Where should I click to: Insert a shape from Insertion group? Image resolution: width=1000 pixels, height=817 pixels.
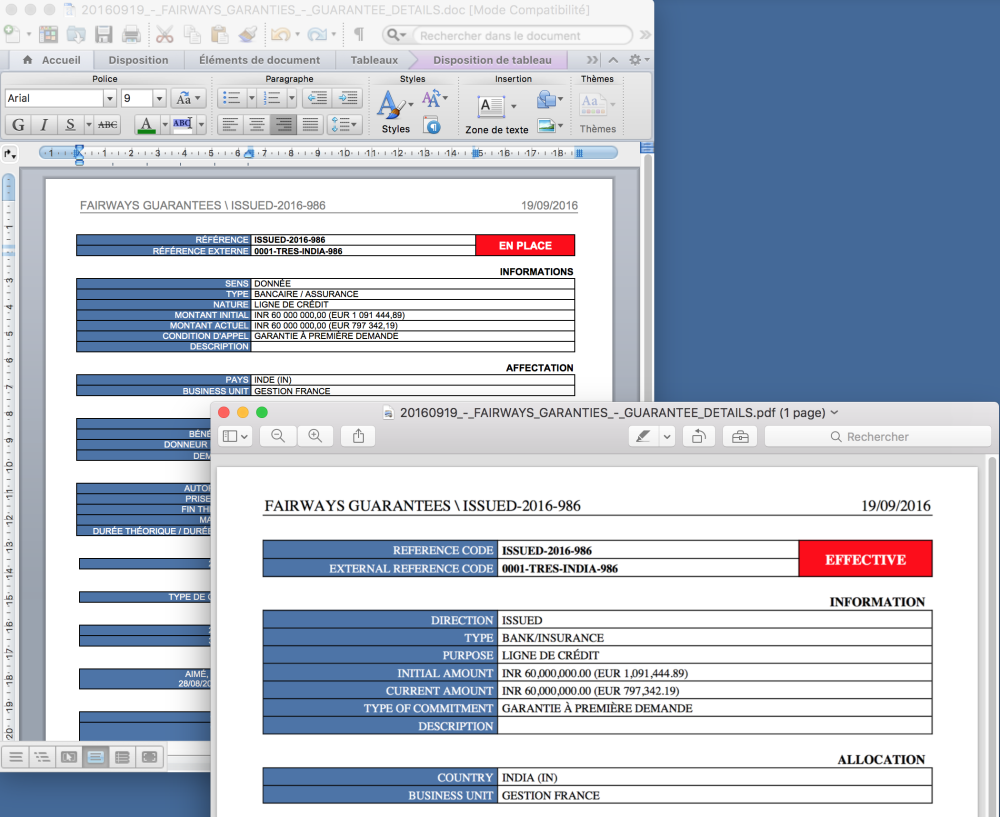[547, 99]
